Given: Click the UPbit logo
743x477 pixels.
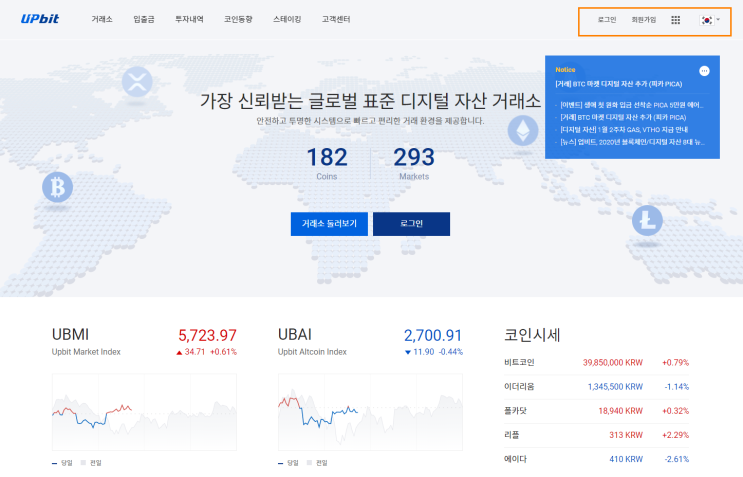Looking at the screenshot, I should pos(40,19).
